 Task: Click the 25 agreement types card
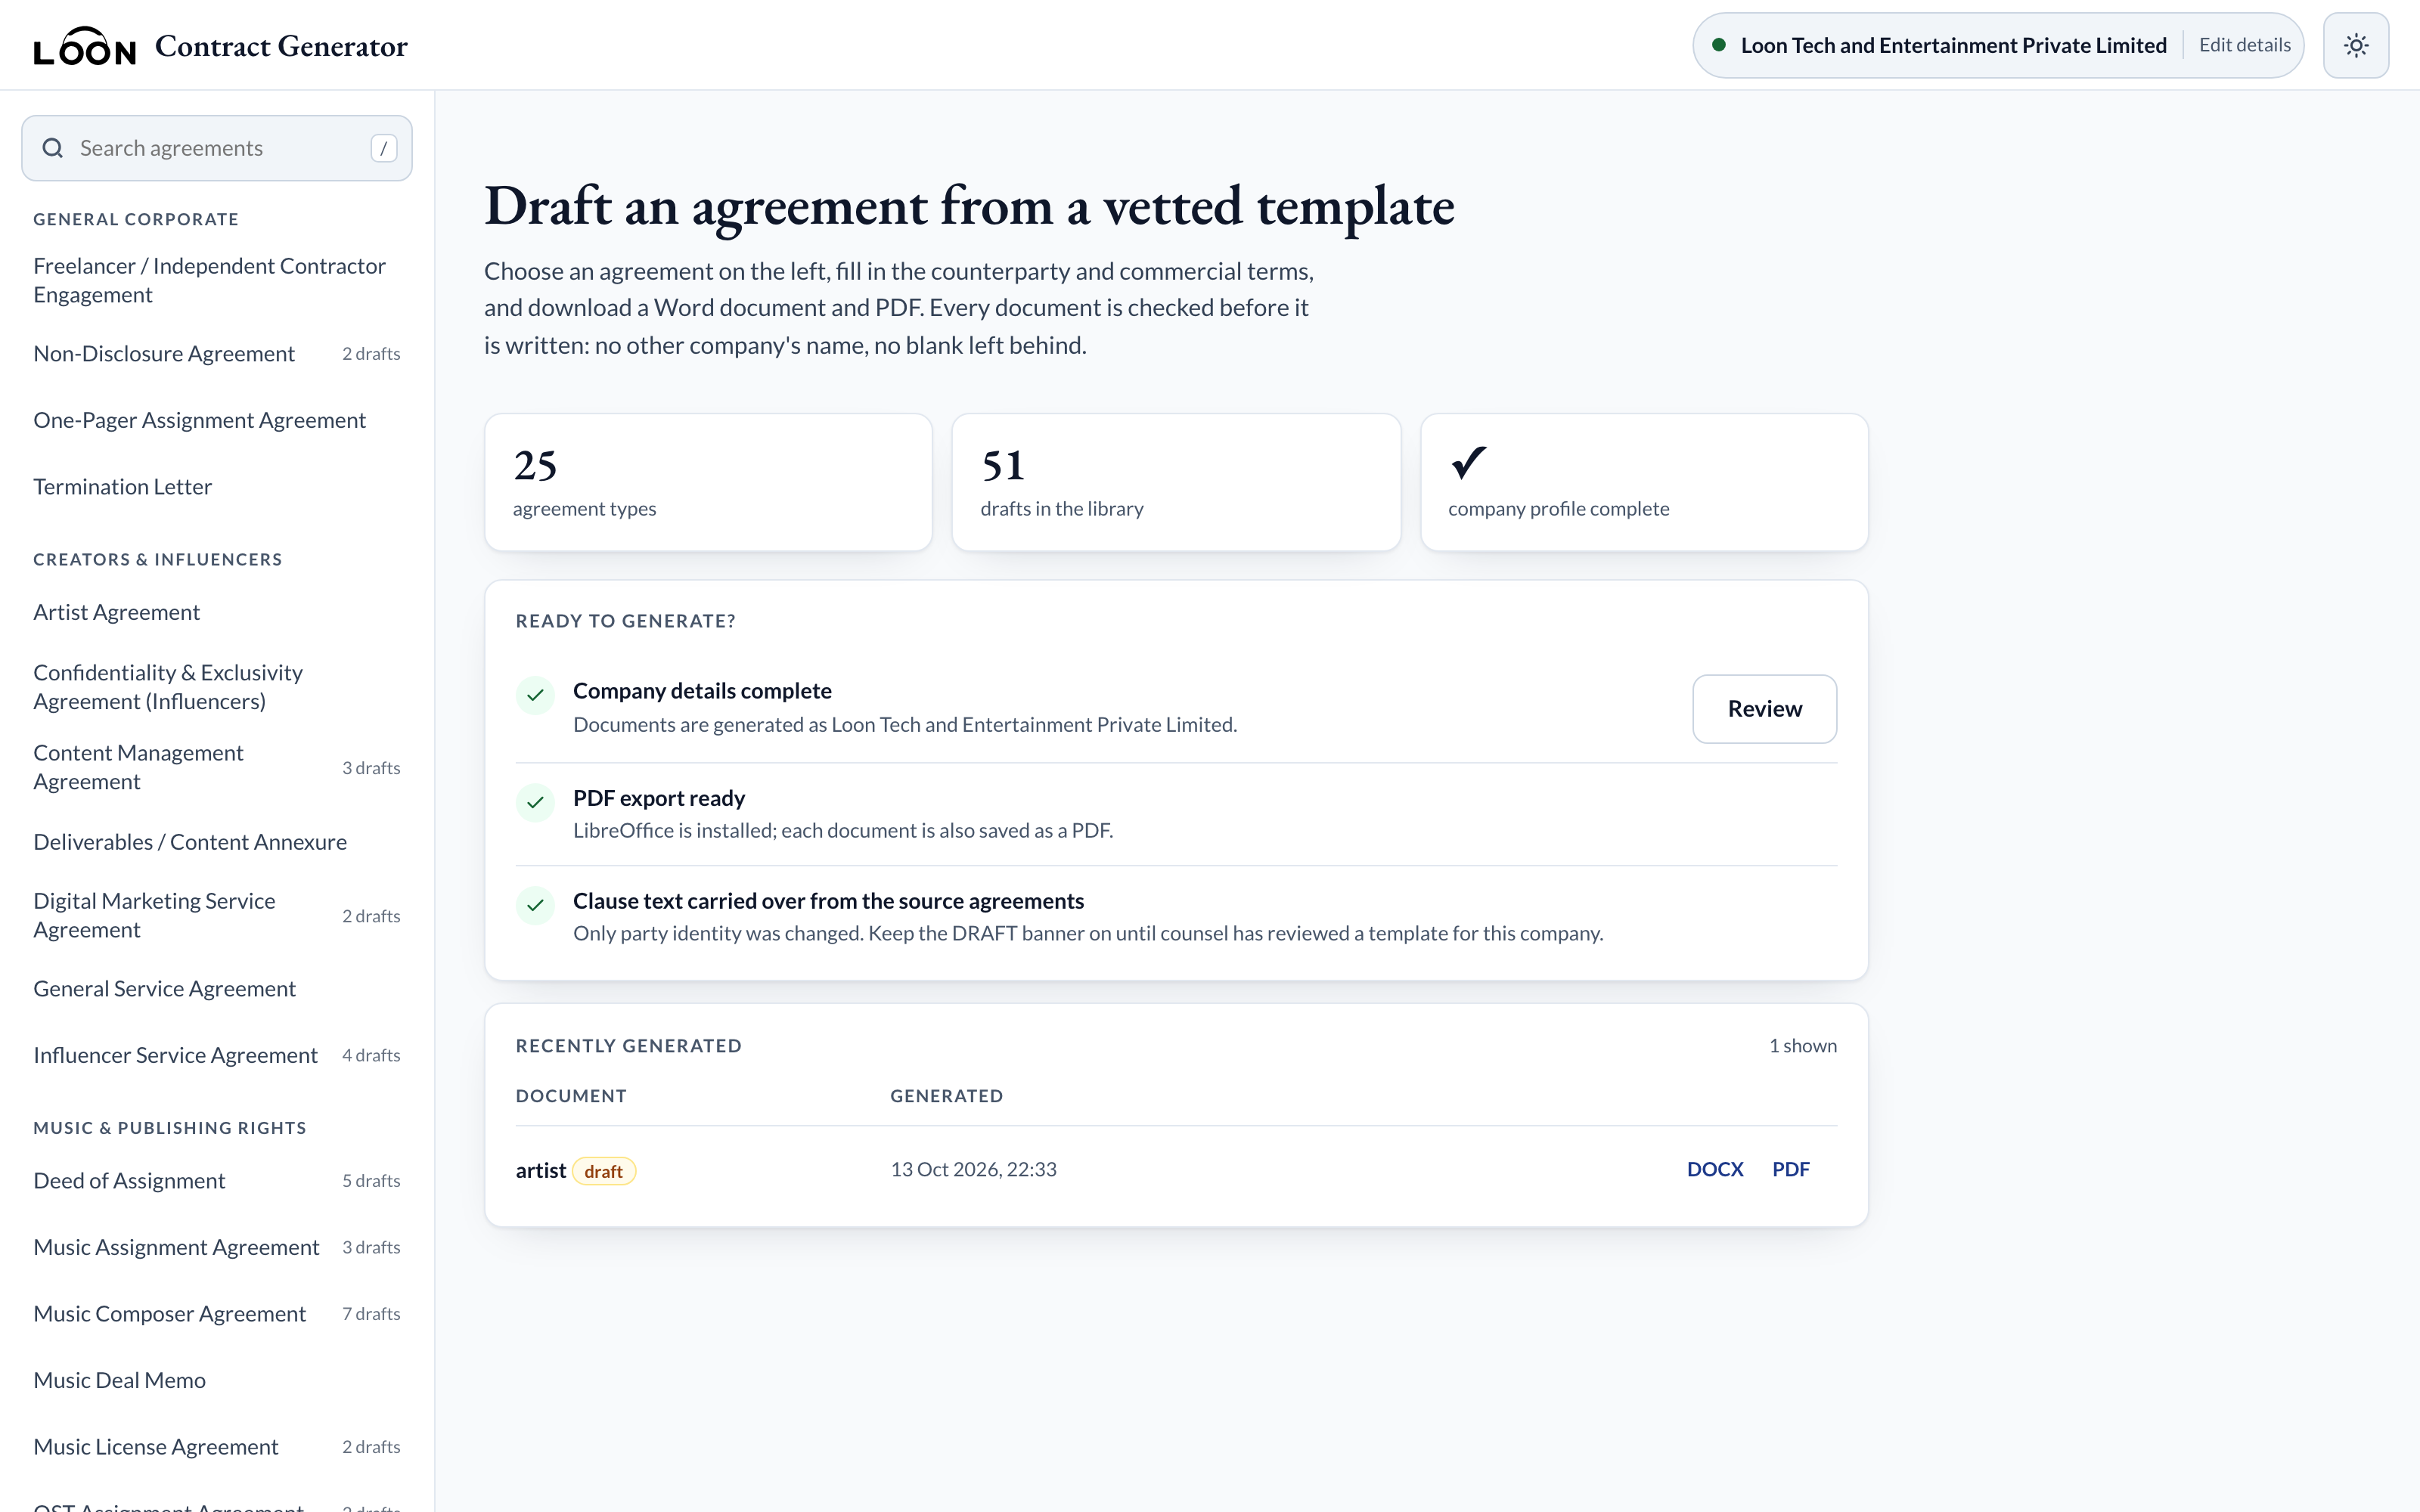pos(708,482)
